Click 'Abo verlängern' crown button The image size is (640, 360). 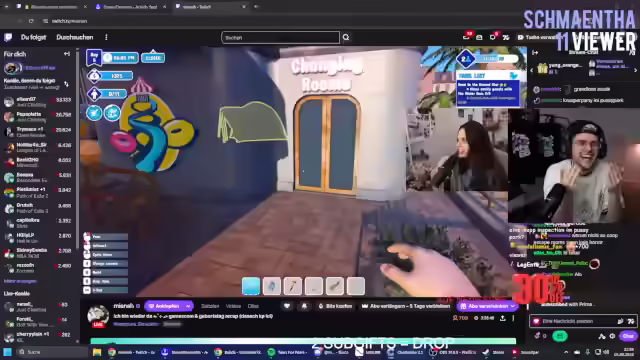(406, 306)
